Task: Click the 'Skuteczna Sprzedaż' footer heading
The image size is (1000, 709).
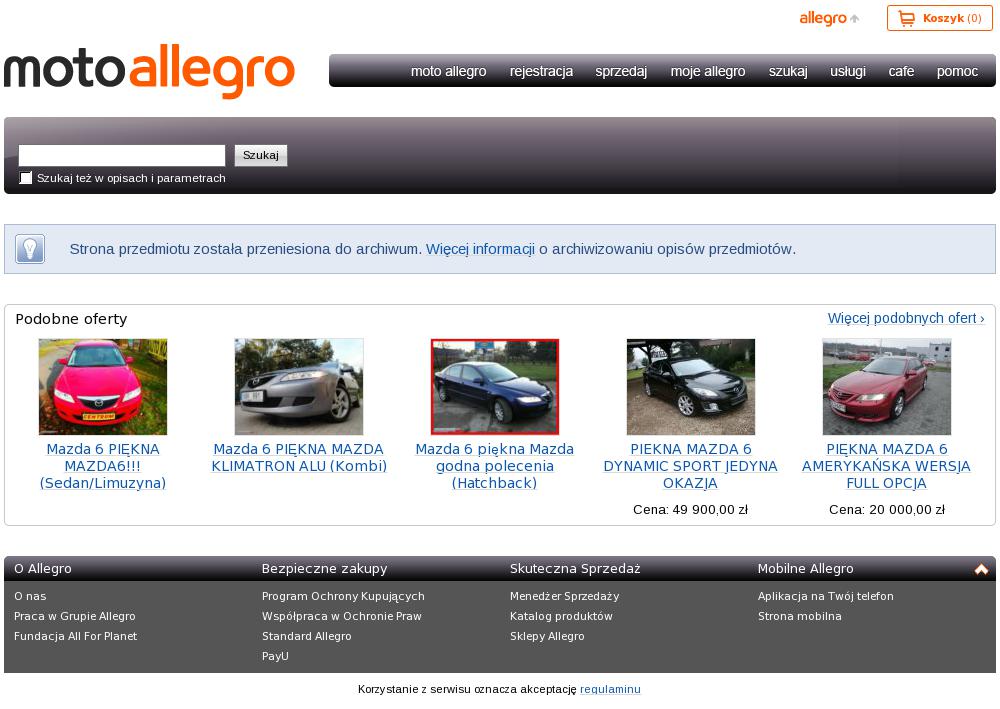Action: point(575,569)
